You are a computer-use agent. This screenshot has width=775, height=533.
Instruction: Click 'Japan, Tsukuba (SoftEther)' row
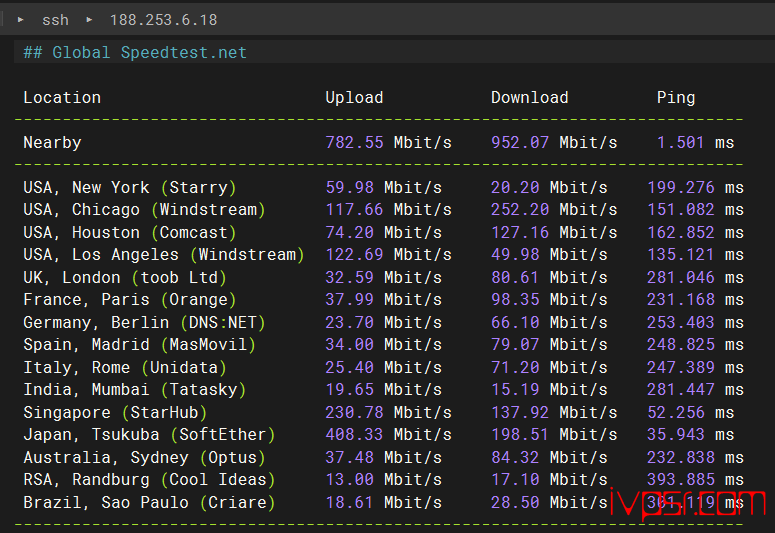pyautogui.click(x=149, y=435)
